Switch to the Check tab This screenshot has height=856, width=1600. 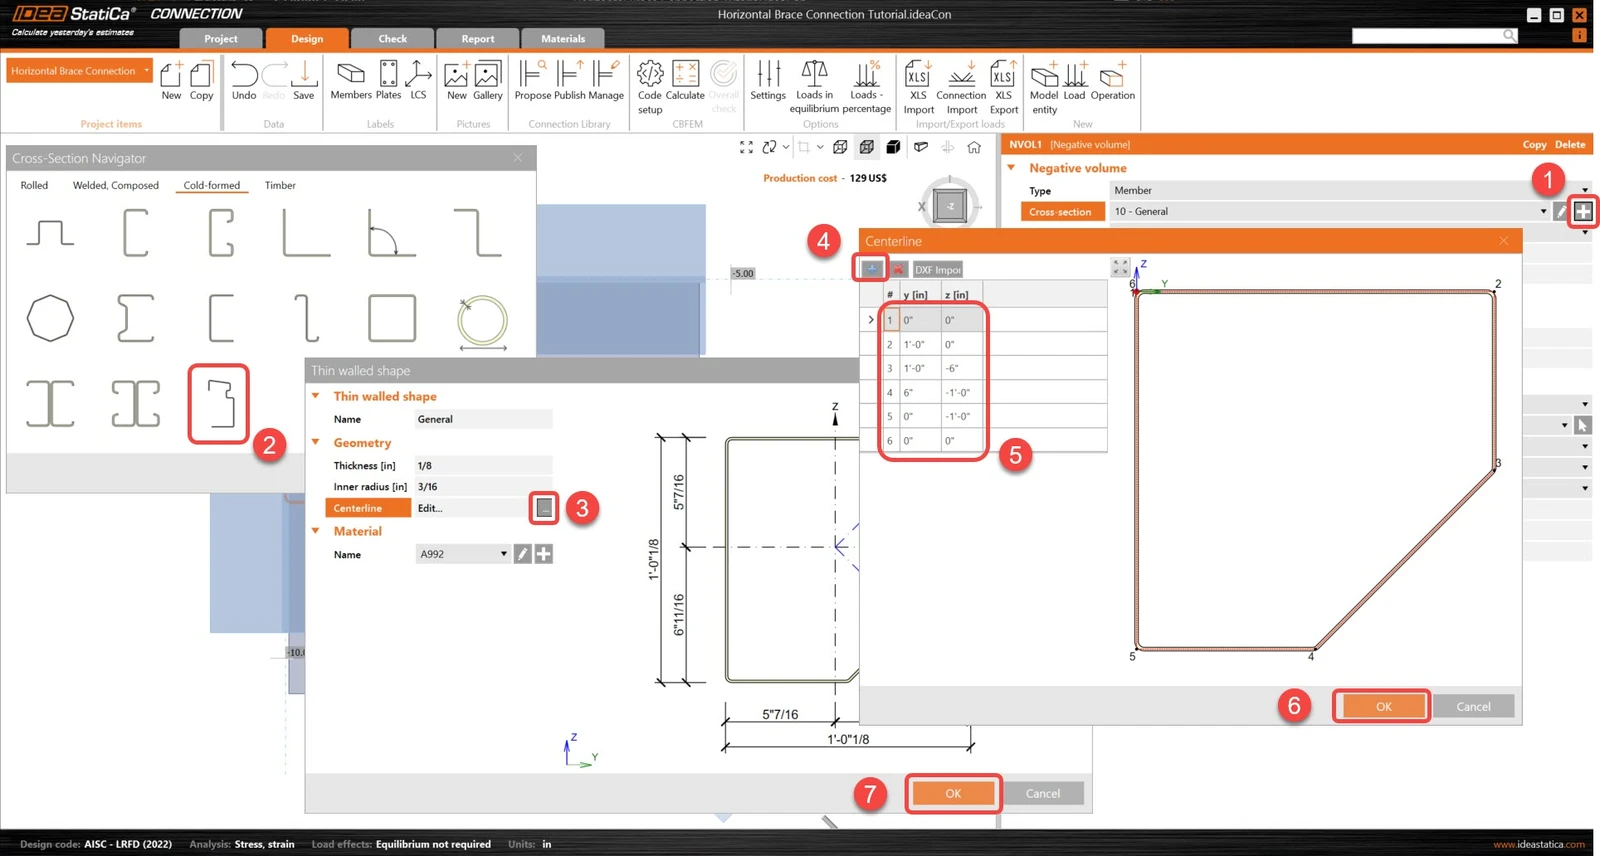[392, 39]
